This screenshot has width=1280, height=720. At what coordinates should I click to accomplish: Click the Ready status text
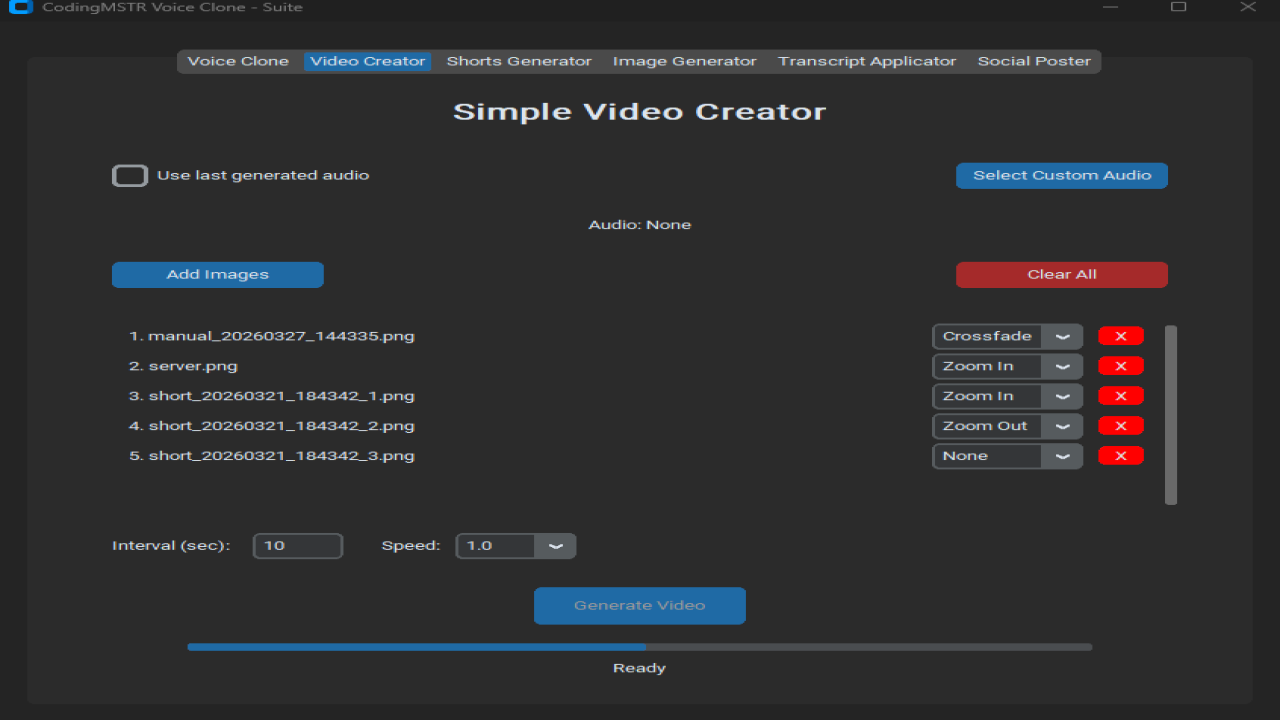tap(640, 668)
